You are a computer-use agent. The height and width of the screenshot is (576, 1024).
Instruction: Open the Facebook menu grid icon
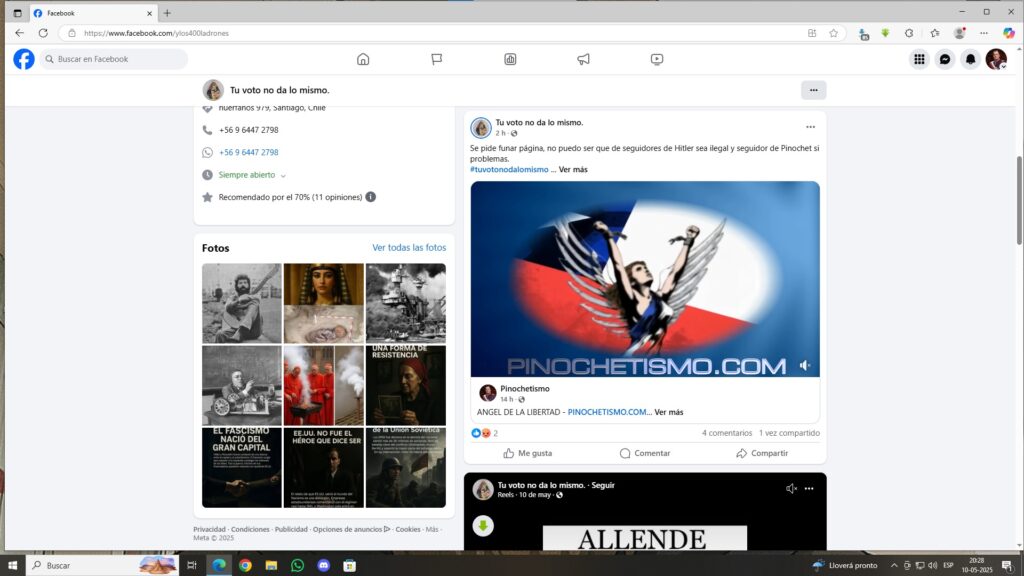tap(920, 59)
